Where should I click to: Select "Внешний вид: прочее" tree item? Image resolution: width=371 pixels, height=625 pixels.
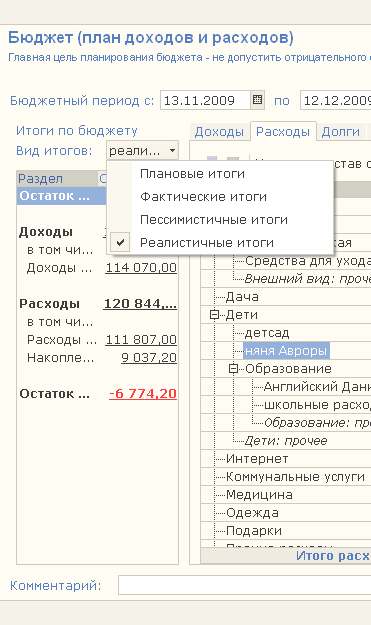(308, 279)
